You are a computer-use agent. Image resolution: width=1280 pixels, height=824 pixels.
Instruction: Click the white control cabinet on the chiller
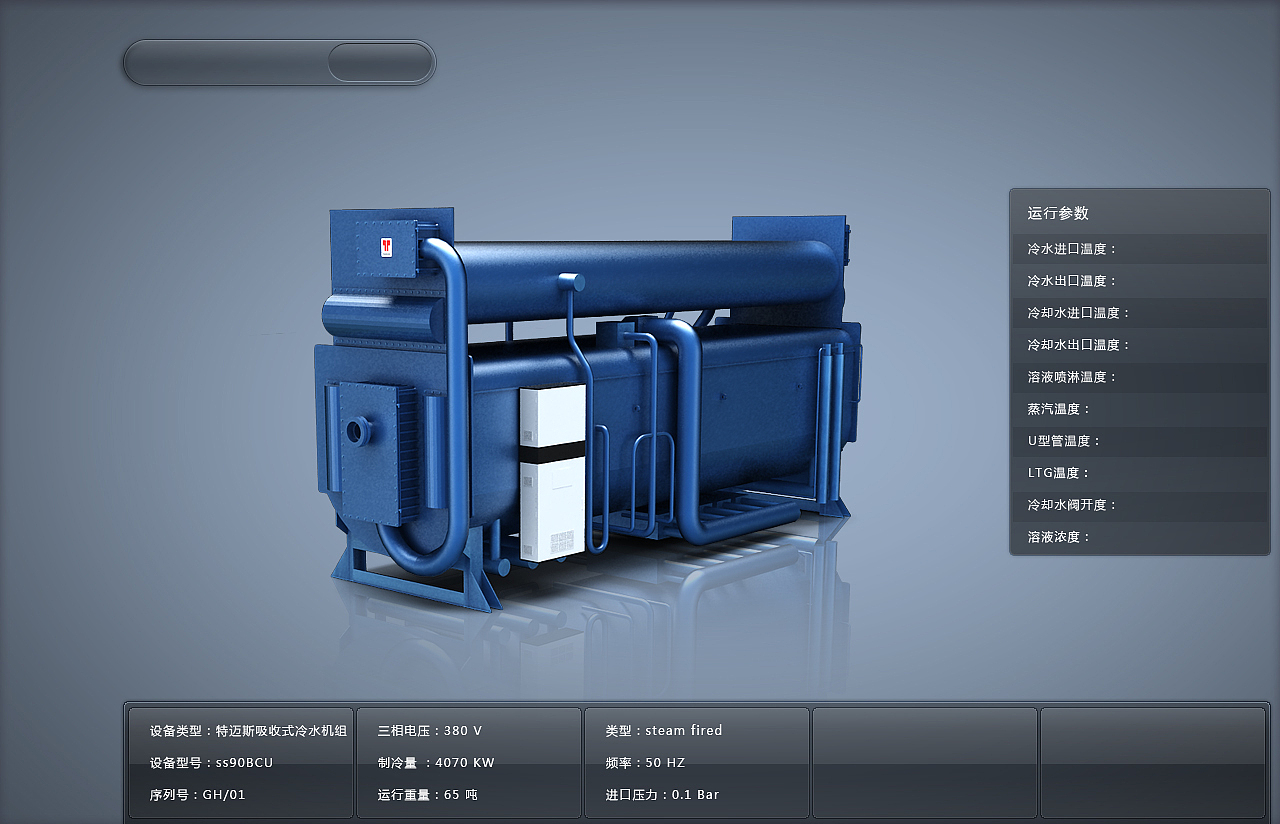pyautogui.click(x=552, y=473)
